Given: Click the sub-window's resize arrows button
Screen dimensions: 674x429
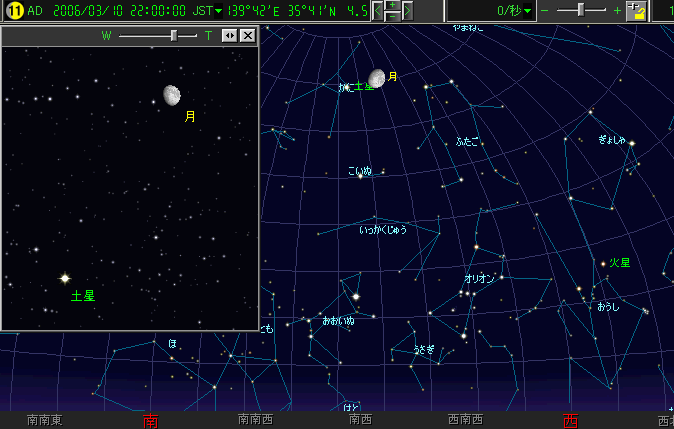Looking at the screenshot, I should (x=229, y=36).
